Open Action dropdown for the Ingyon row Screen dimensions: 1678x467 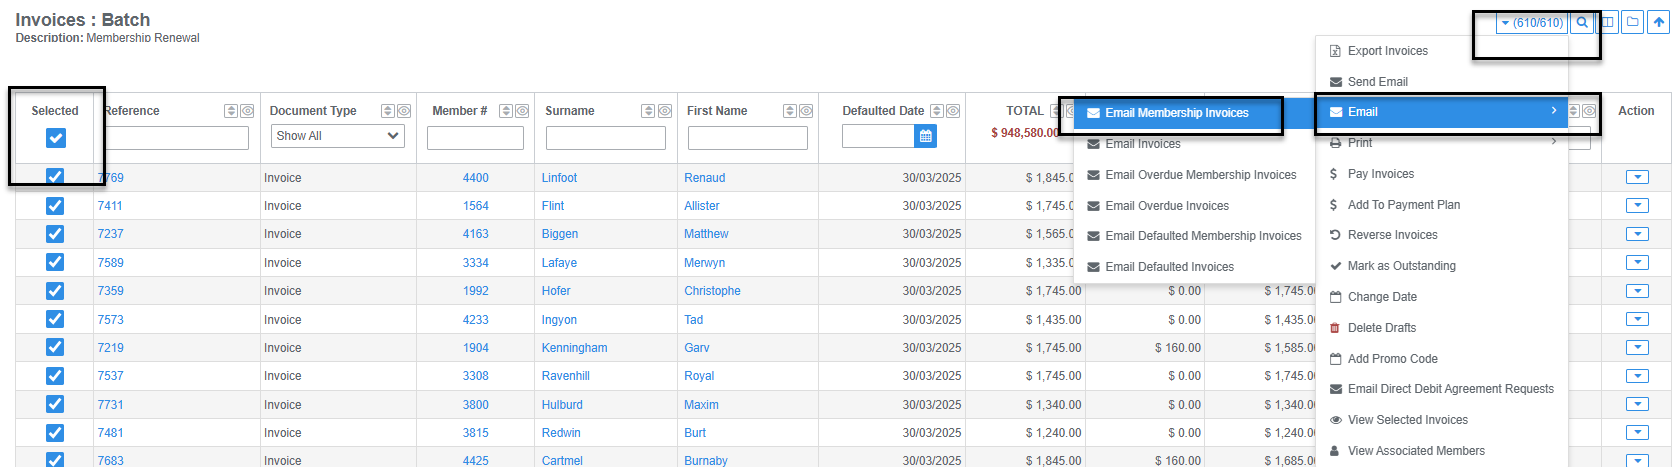pos(1637,319)
